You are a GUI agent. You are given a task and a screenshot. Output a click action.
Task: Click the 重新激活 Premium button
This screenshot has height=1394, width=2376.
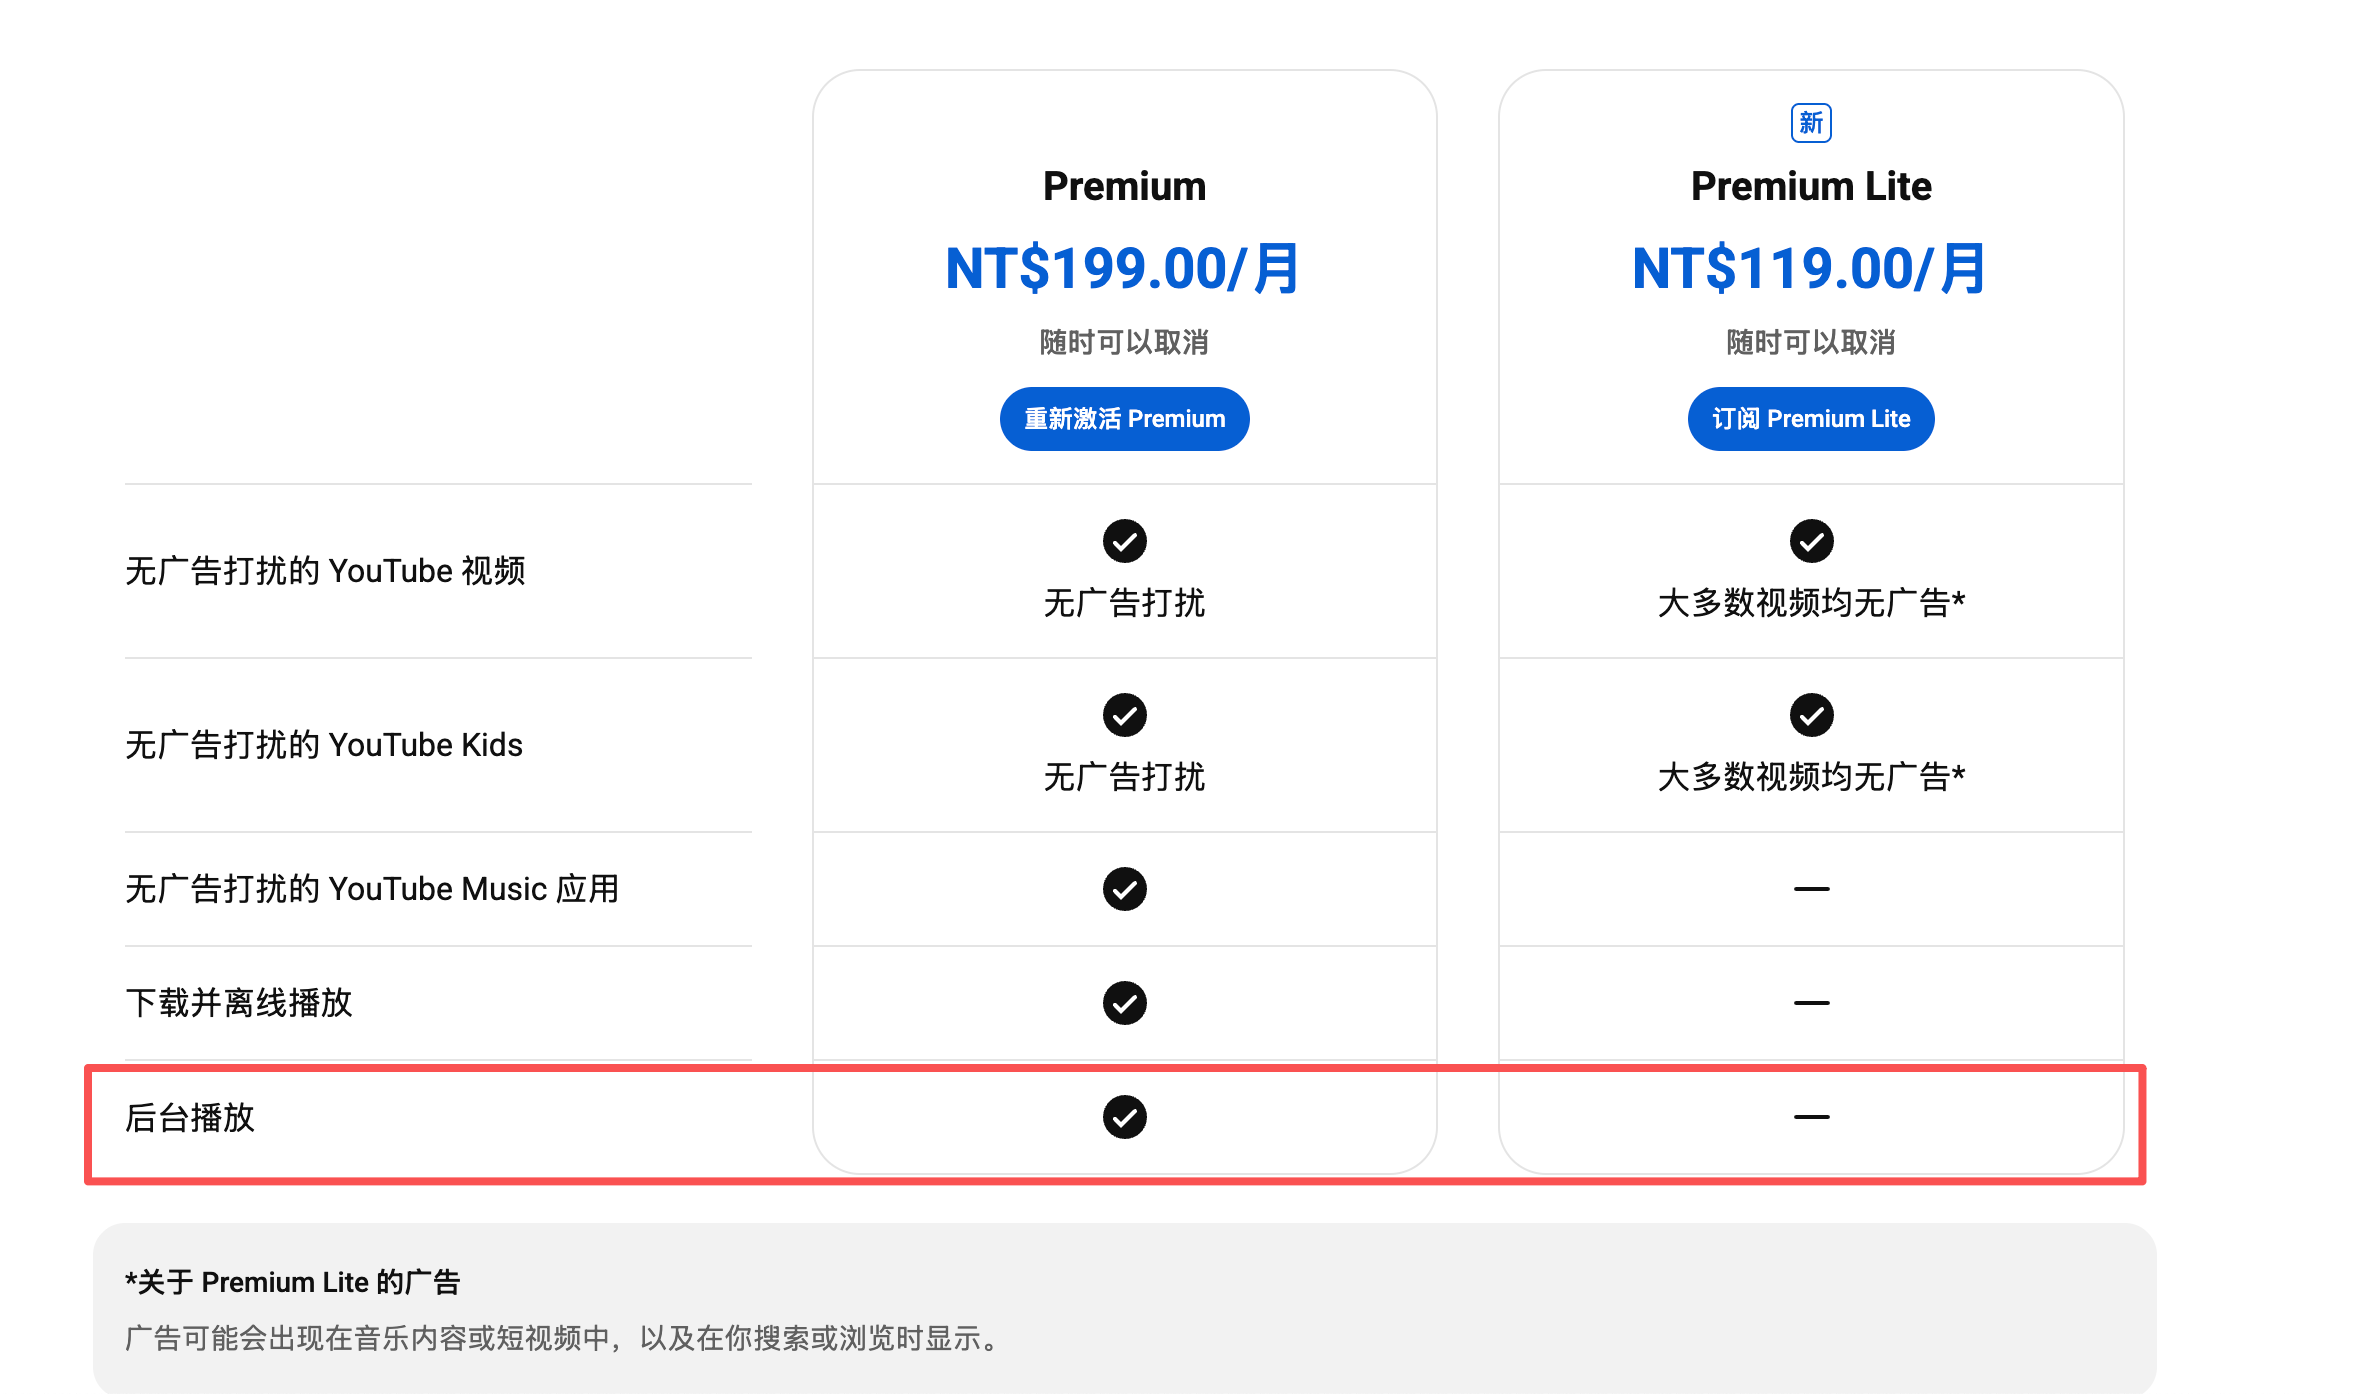(1124, 419)
